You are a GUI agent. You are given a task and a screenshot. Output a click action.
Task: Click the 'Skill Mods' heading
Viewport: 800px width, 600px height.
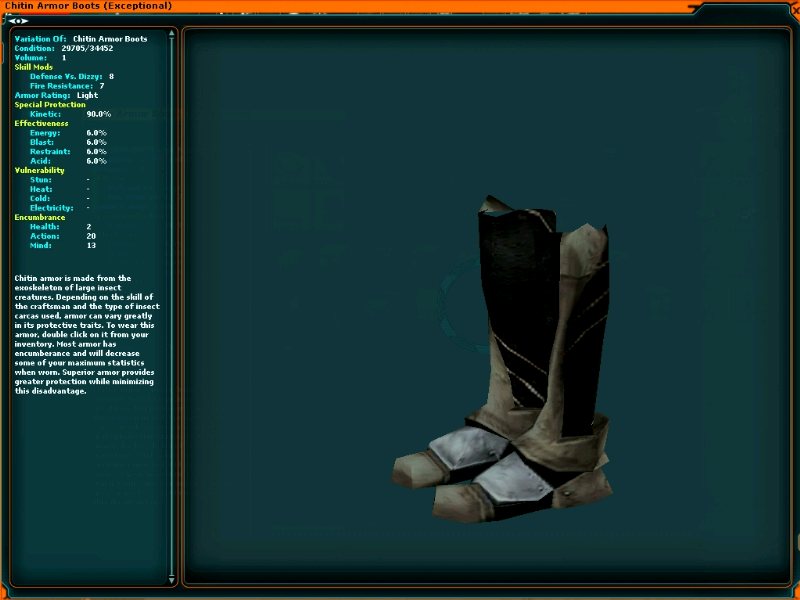[34, 67]
